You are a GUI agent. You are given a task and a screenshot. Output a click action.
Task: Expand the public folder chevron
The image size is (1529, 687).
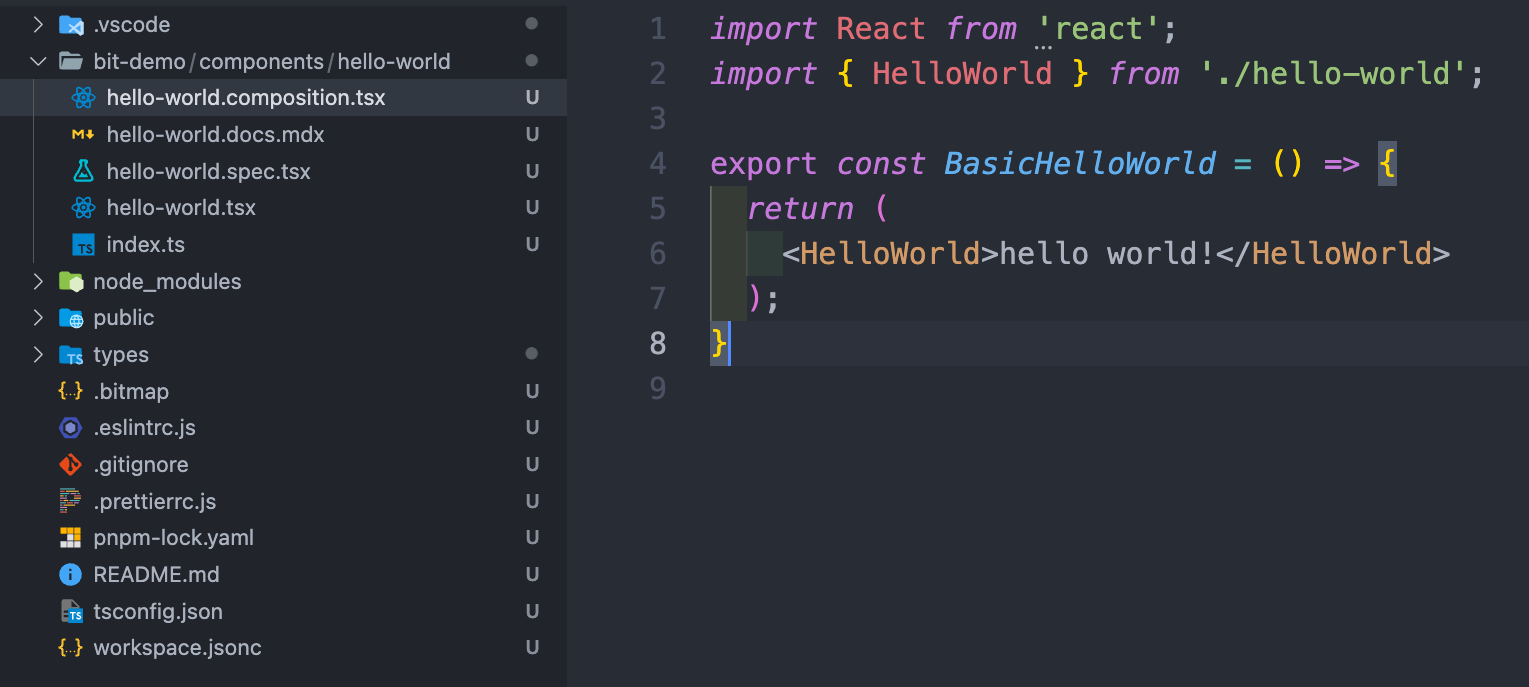tap(38, 318)
